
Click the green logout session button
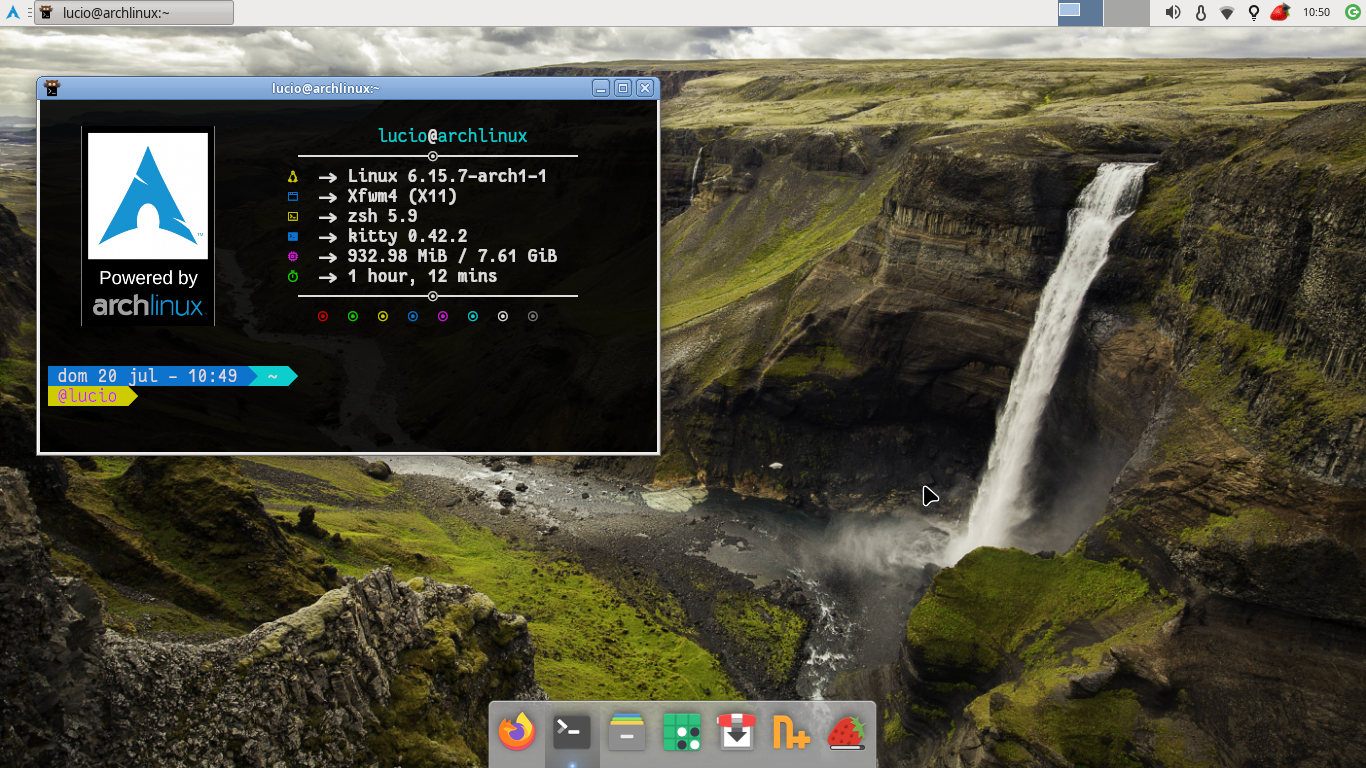click(1352, 13)
